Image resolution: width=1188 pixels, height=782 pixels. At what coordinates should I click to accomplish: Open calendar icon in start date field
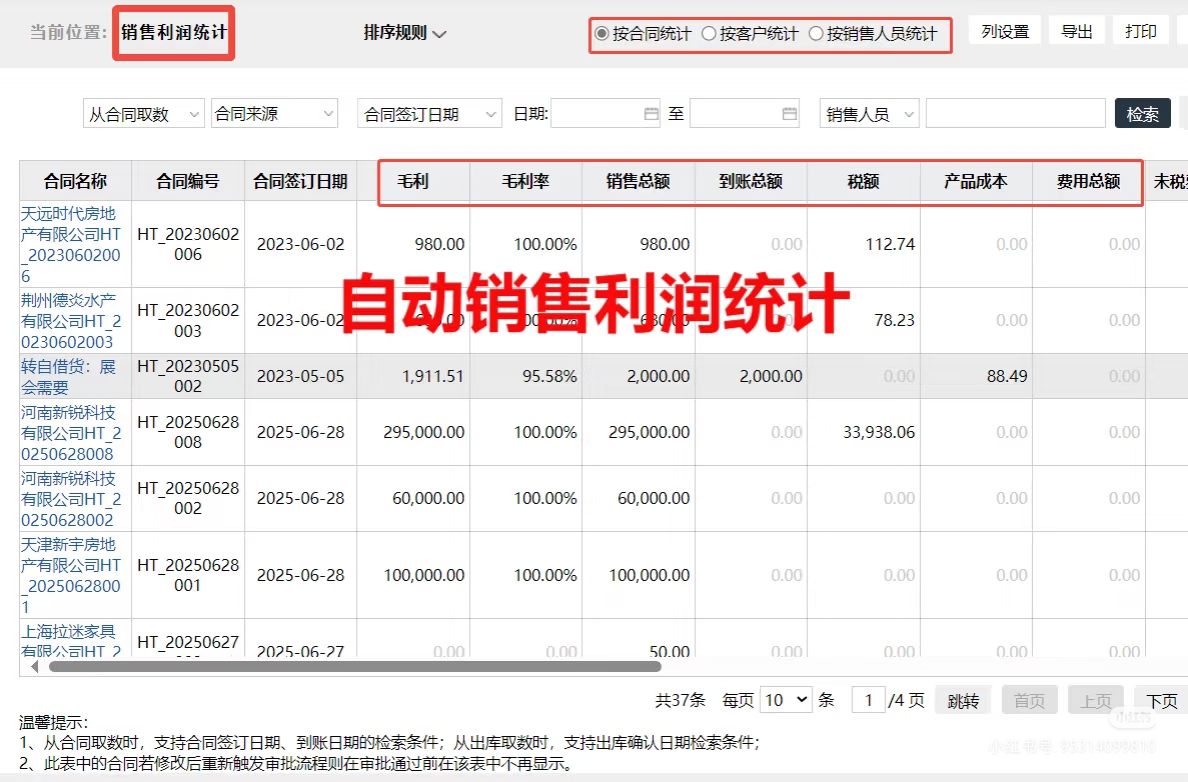pyautogui.click(x=651, y=114)
